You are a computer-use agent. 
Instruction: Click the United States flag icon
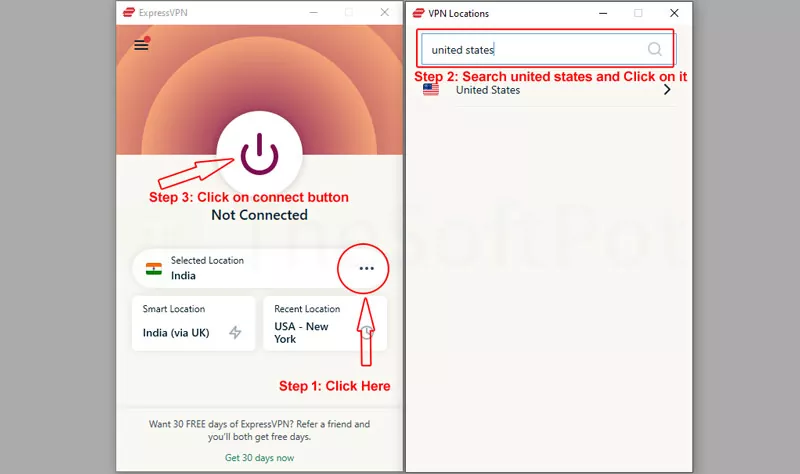click(x=431, y=90)
